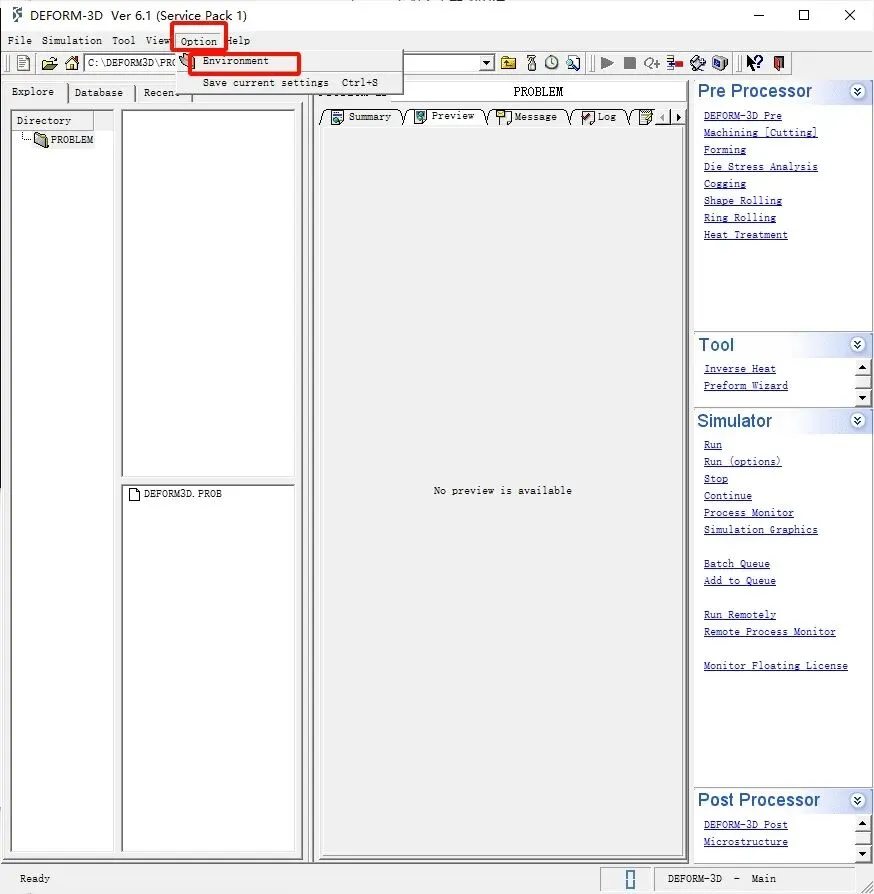The image size is (874, 894).
Task: Open the Preview tab
Action: (x=445, y=116)
